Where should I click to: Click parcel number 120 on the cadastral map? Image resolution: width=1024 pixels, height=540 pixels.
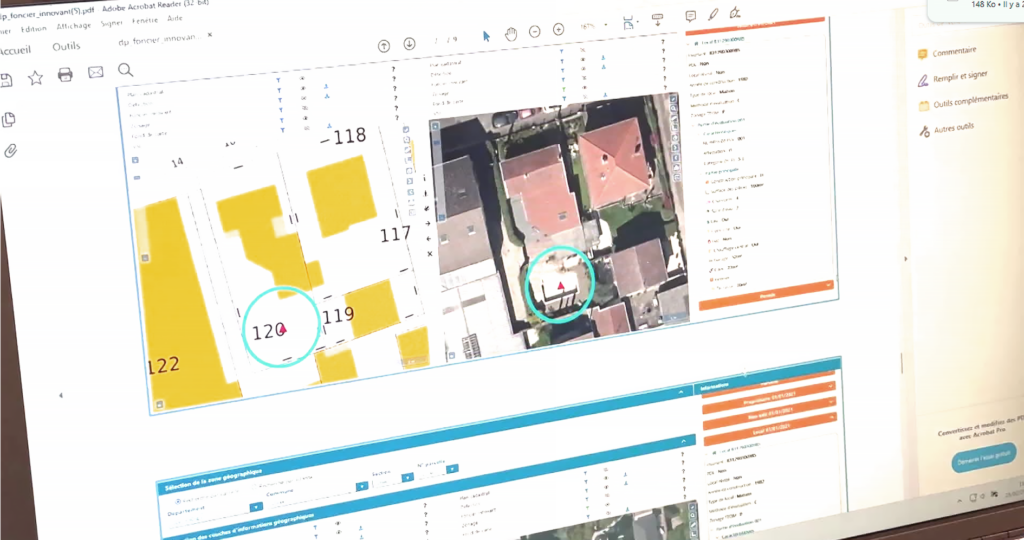268,332
